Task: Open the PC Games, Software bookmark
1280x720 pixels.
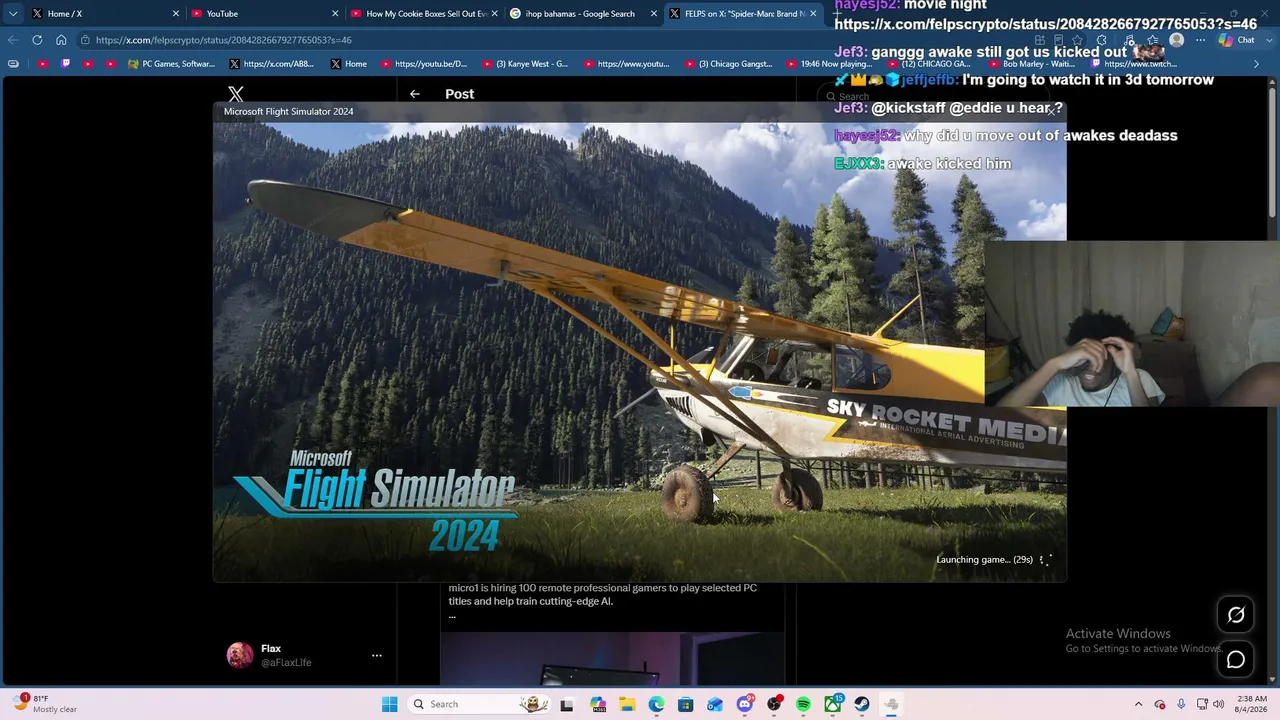Action: 172,64
